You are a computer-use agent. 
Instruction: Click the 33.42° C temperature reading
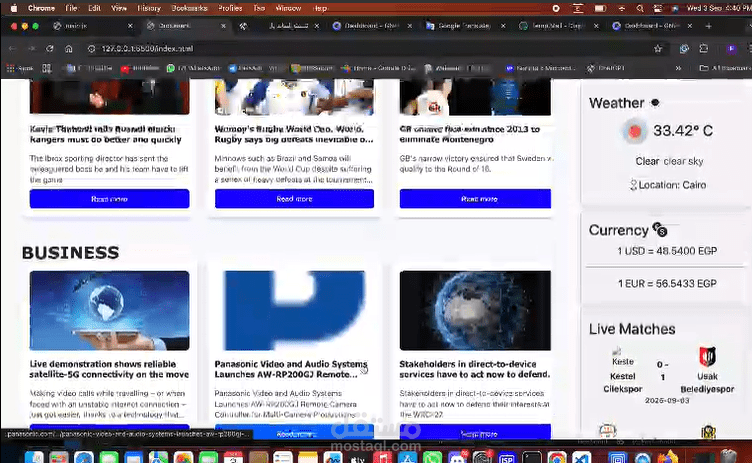683,131
